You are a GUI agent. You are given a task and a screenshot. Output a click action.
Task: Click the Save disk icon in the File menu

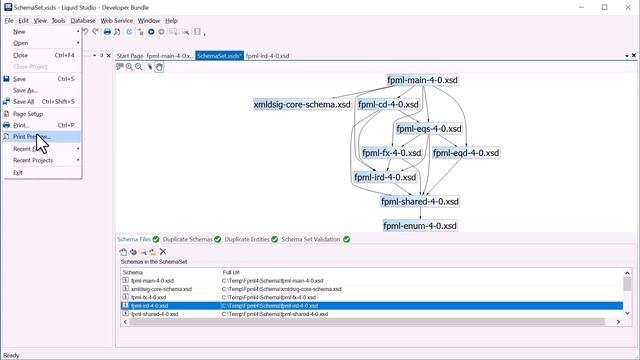pyautogui.click(x=6, y=79)
